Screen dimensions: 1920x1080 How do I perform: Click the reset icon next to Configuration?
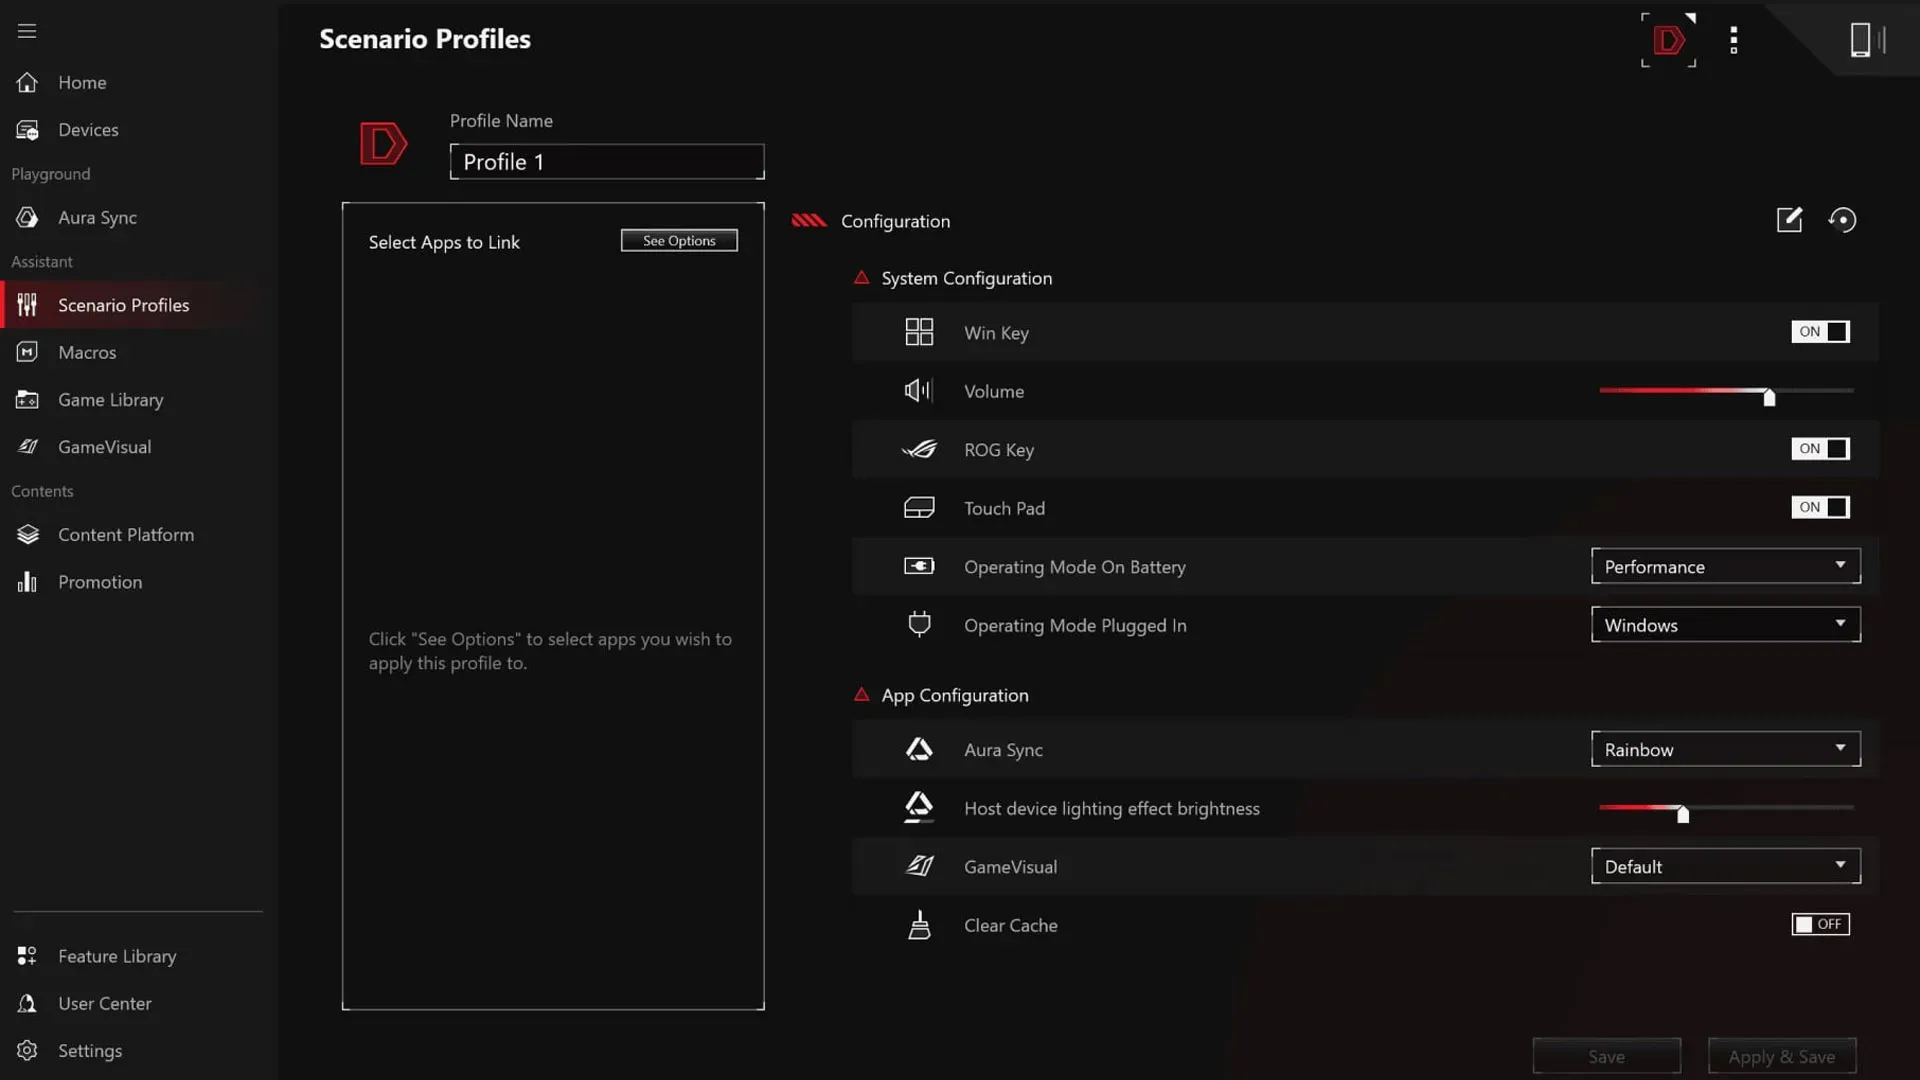pyautogui.click(x=1843, y=220)
